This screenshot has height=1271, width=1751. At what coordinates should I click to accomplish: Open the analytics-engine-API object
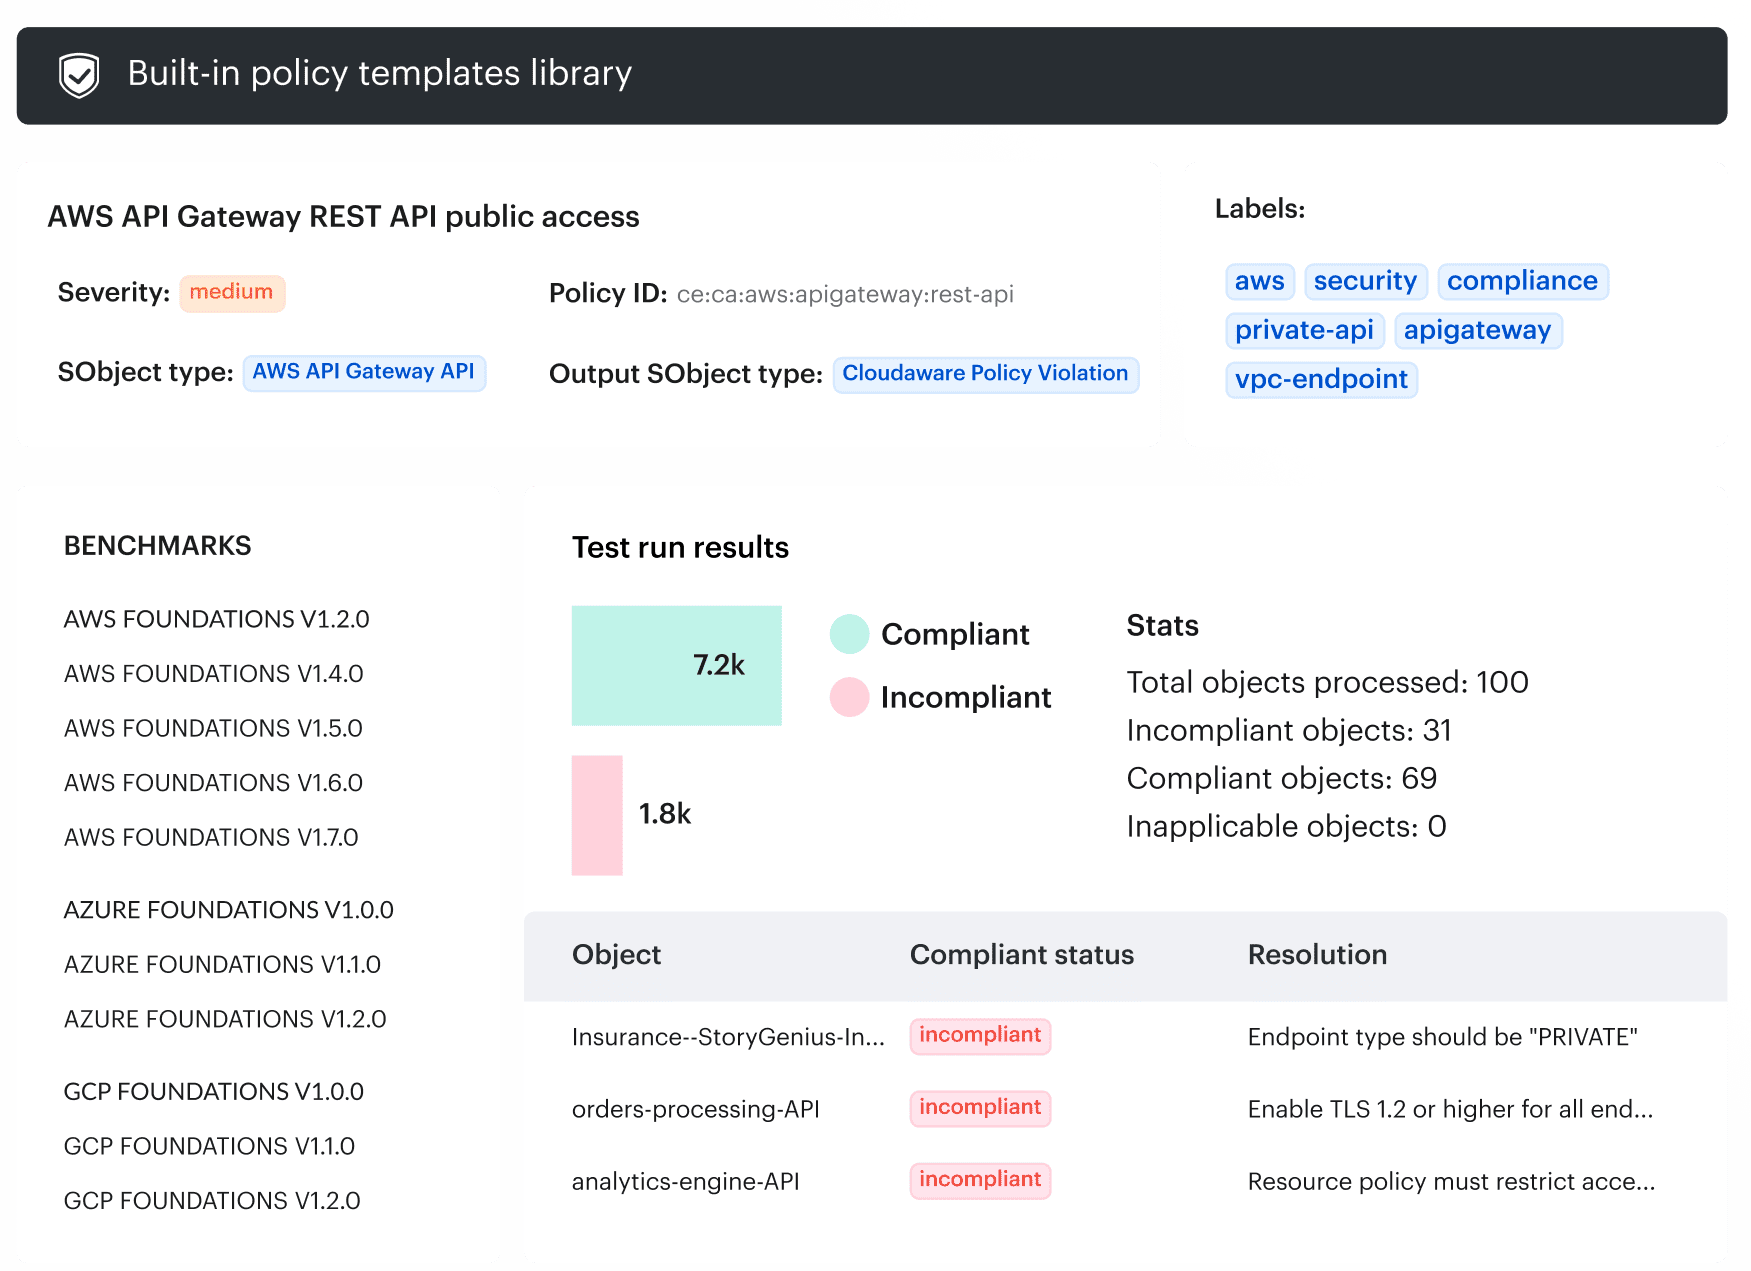(686, 1181)
